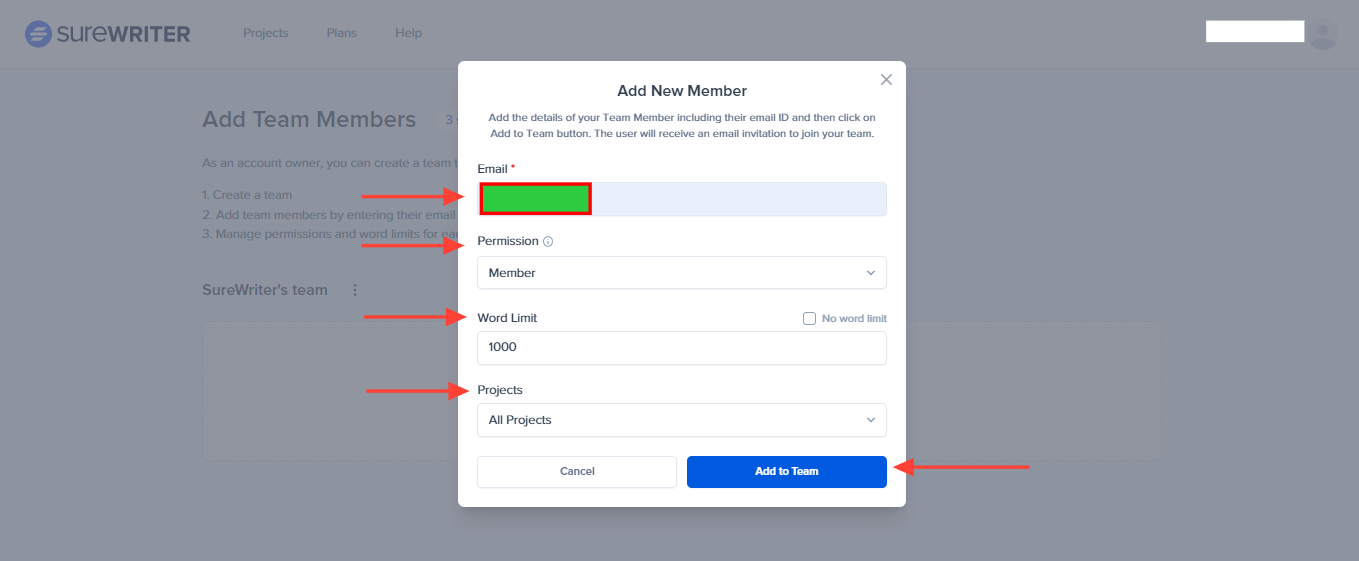Open the Help menu item
The height and width of the screenshot is (561, 1359).
point(408,33)
